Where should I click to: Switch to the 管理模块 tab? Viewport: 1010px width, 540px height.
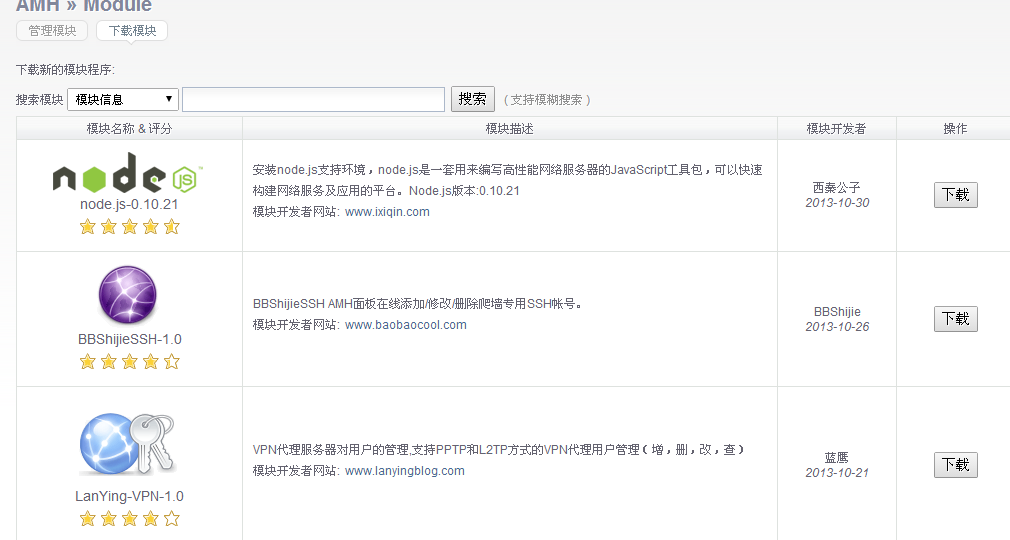[52, 31]
